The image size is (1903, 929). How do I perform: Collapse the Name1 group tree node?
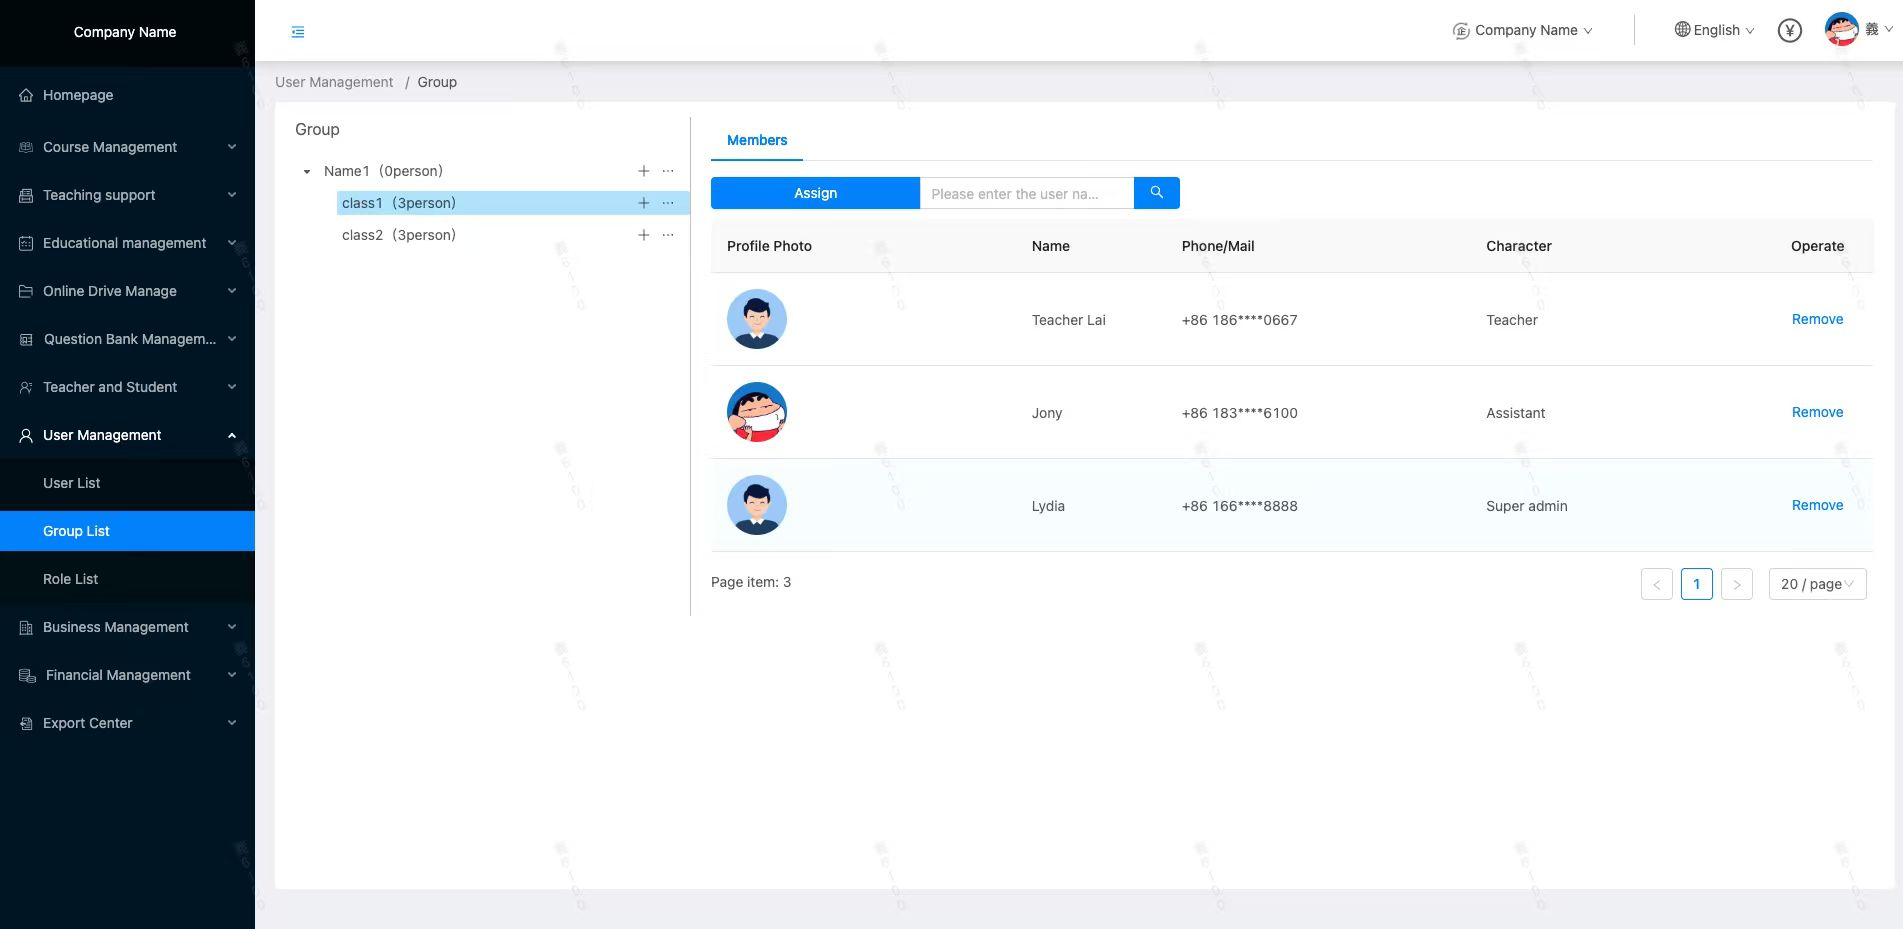point(307,172)
